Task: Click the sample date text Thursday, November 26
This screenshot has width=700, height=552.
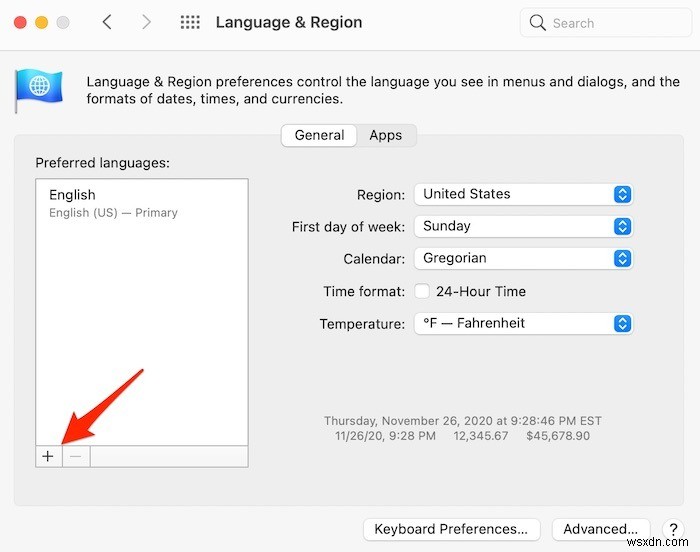Action: click(x=463, y=421)
